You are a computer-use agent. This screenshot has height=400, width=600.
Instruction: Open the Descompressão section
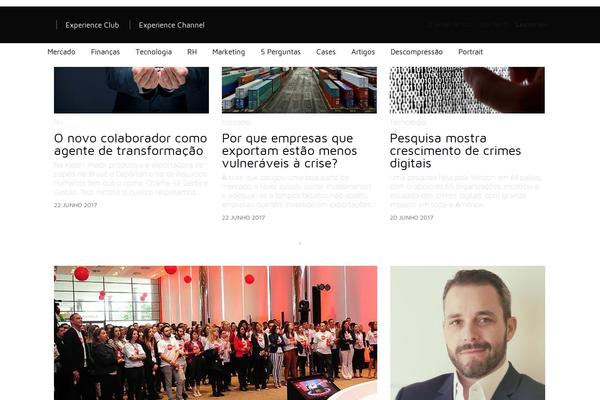point(416,52)
